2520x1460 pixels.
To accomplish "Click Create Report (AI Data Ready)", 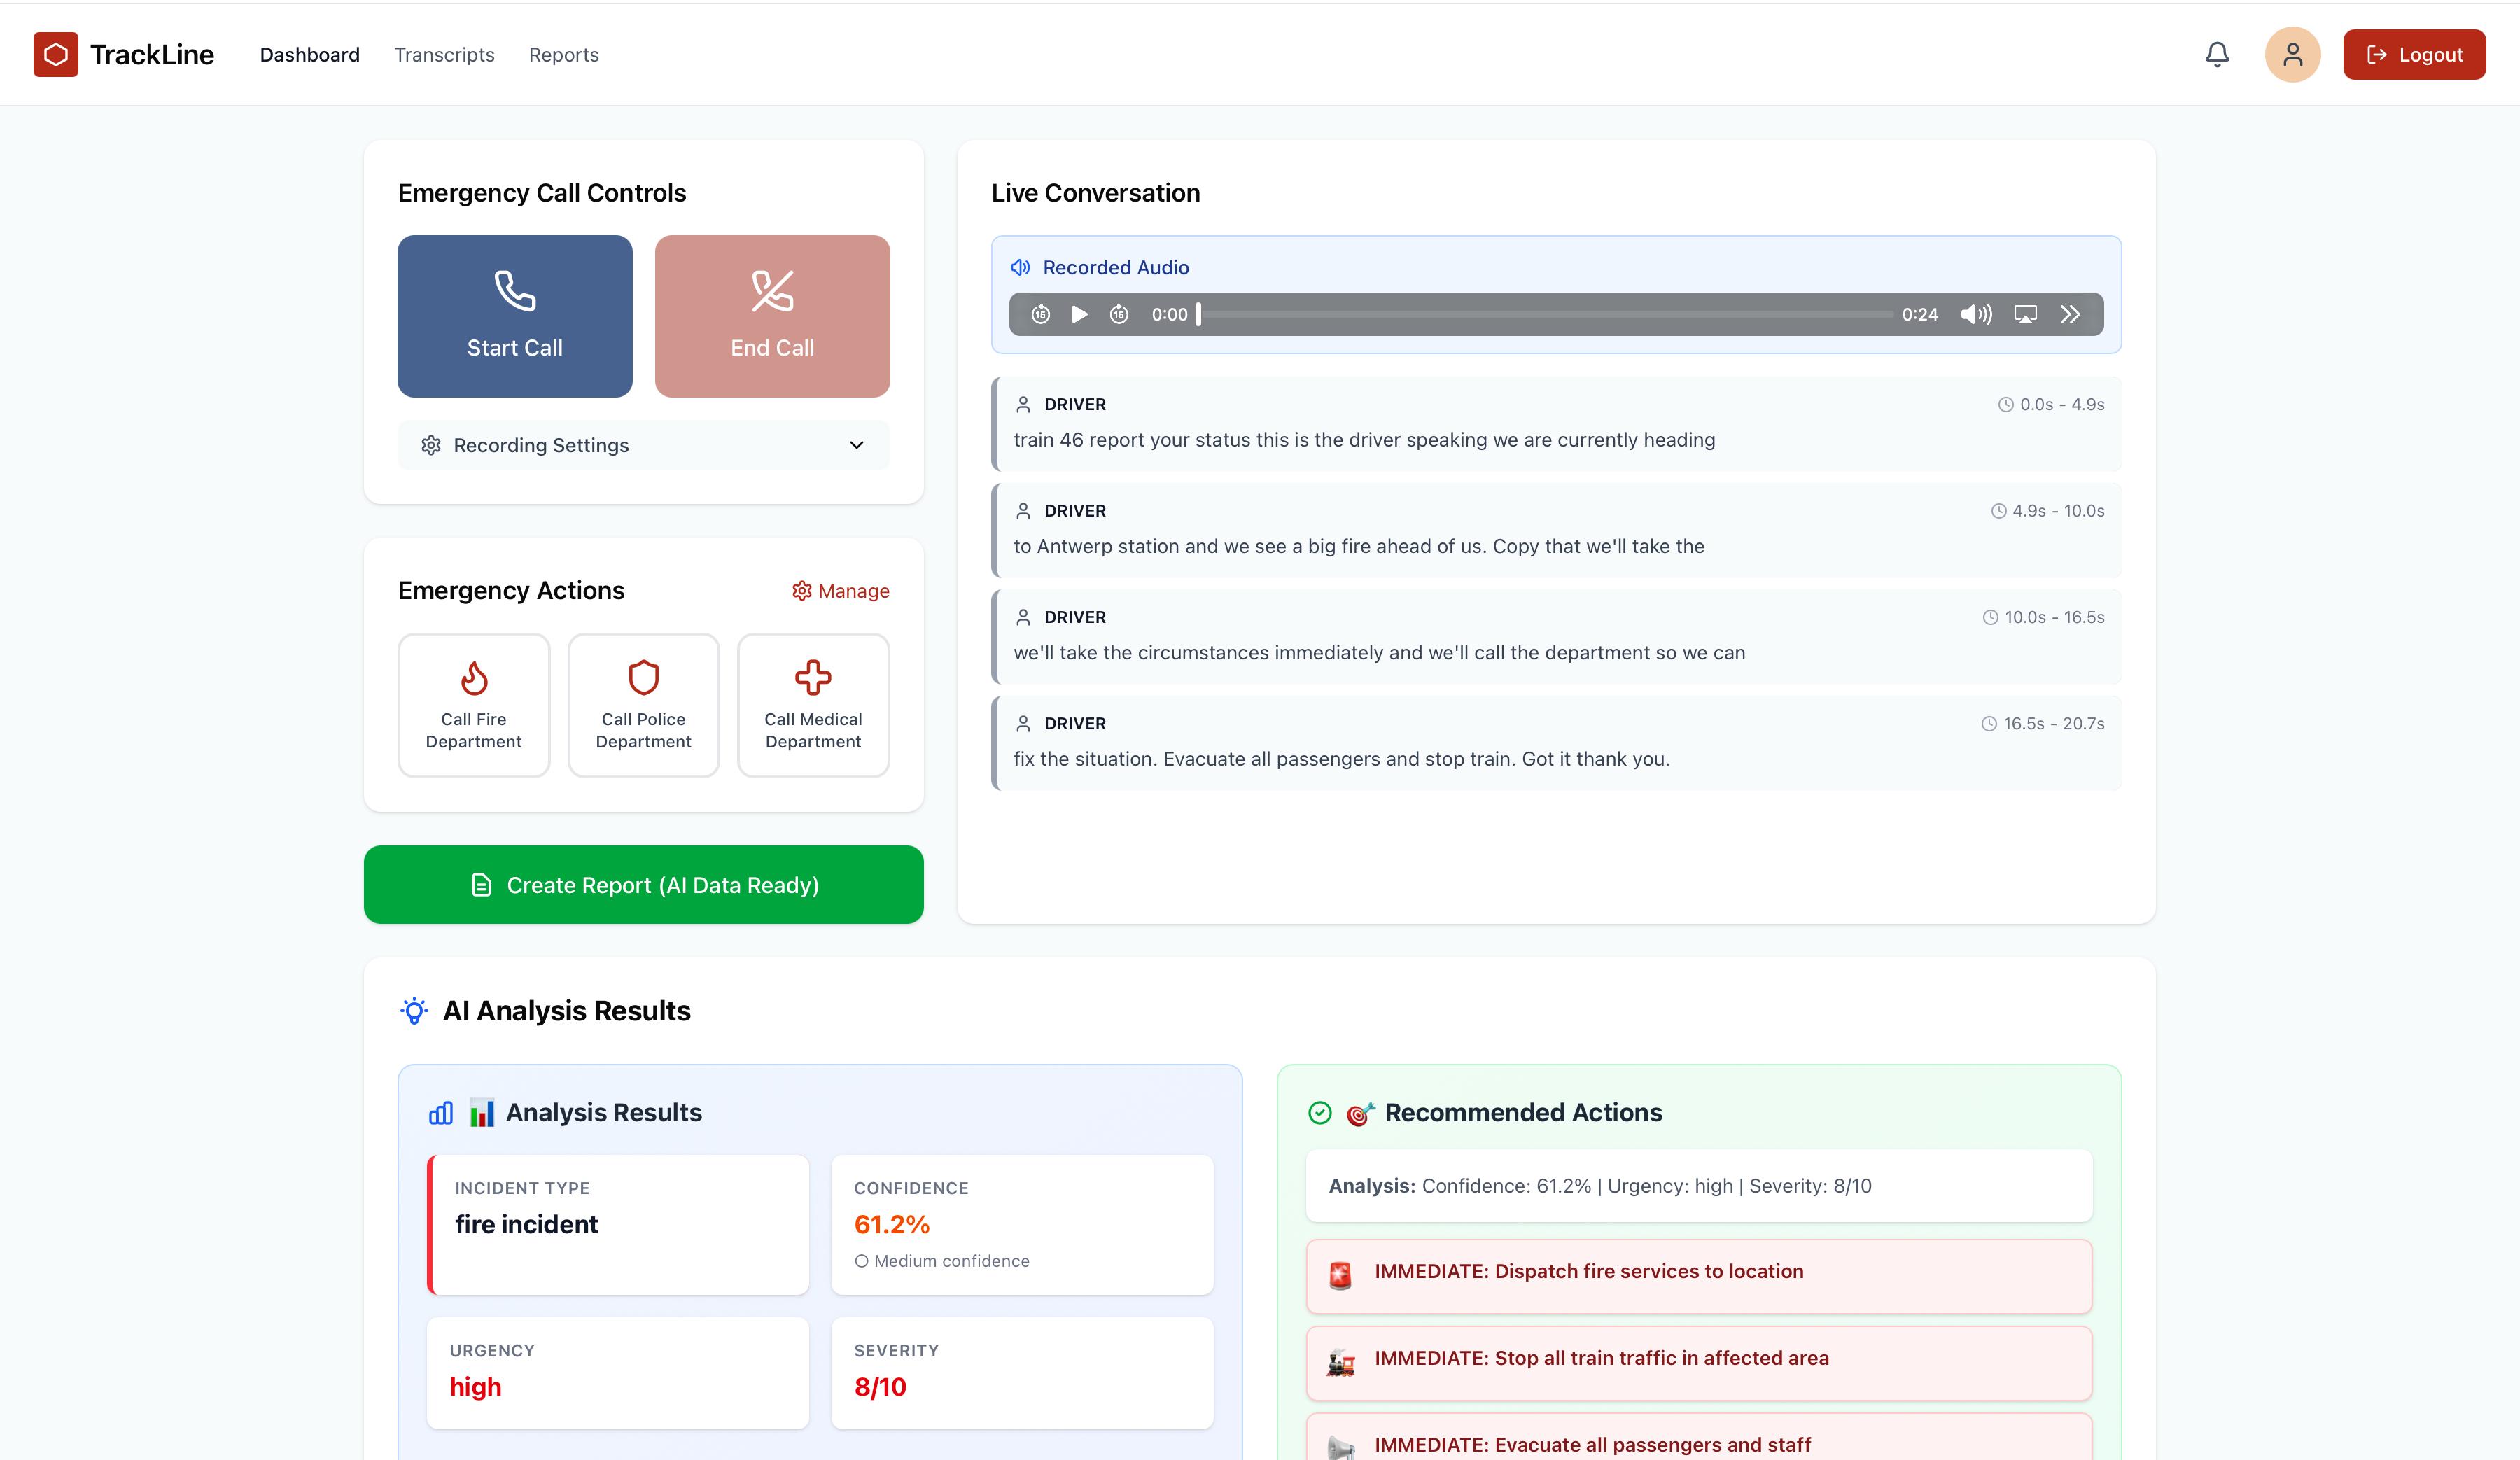I will point(644,885).
